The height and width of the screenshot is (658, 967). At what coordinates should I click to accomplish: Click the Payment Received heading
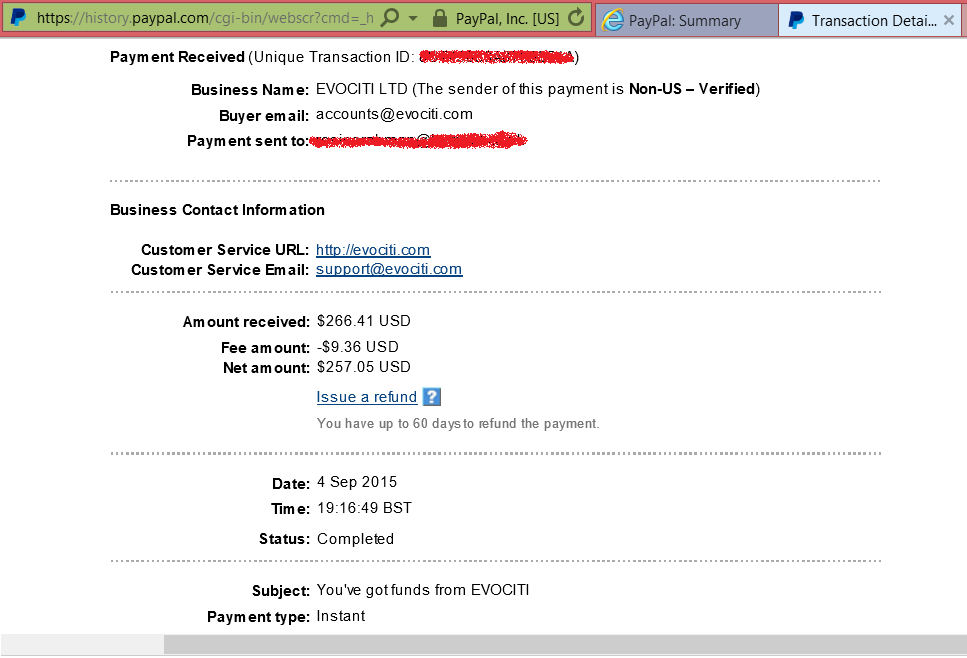pyautogui.click(x=177, y=57)
